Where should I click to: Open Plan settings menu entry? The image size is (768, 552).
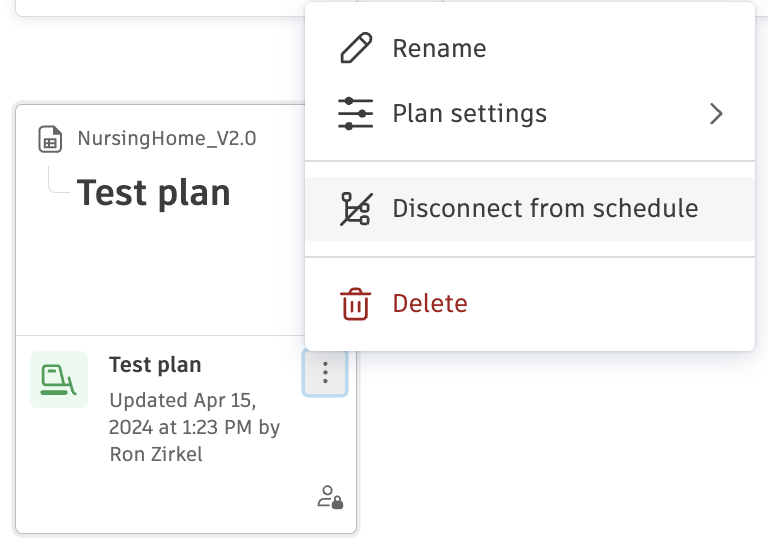click(470, 113)
